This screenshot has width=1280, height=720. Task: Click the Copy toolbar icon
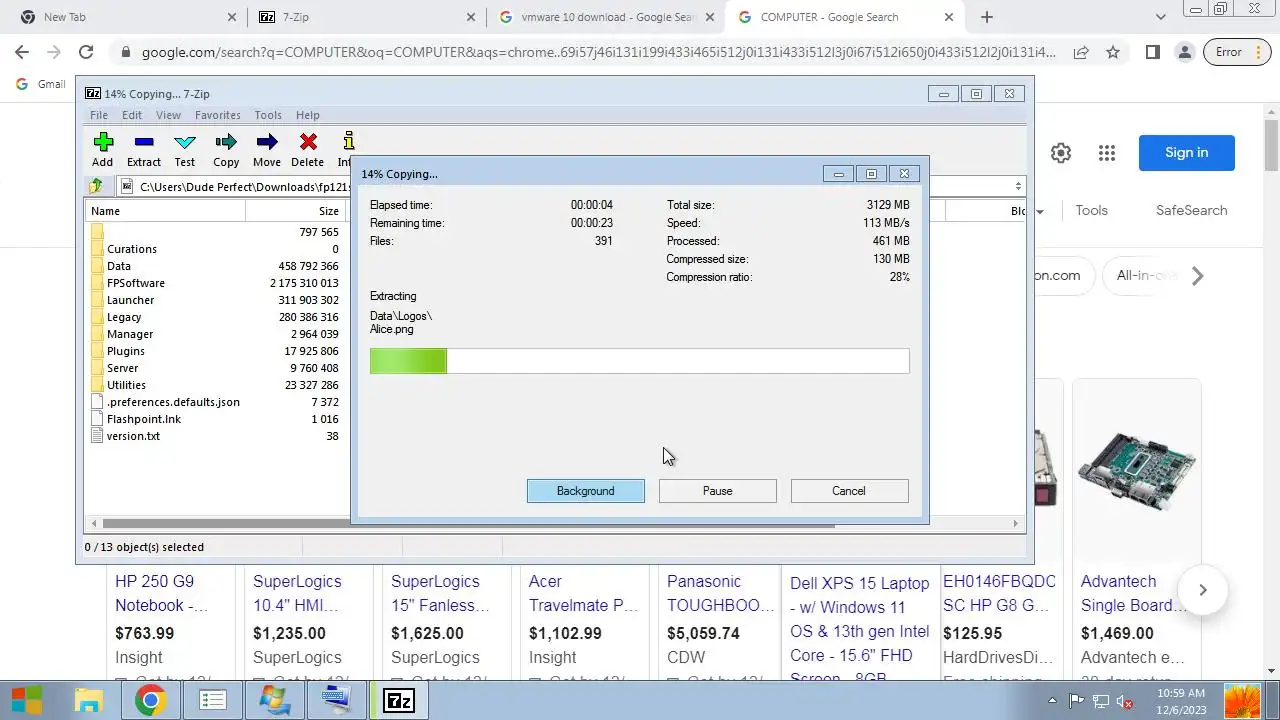pos(226,149)
